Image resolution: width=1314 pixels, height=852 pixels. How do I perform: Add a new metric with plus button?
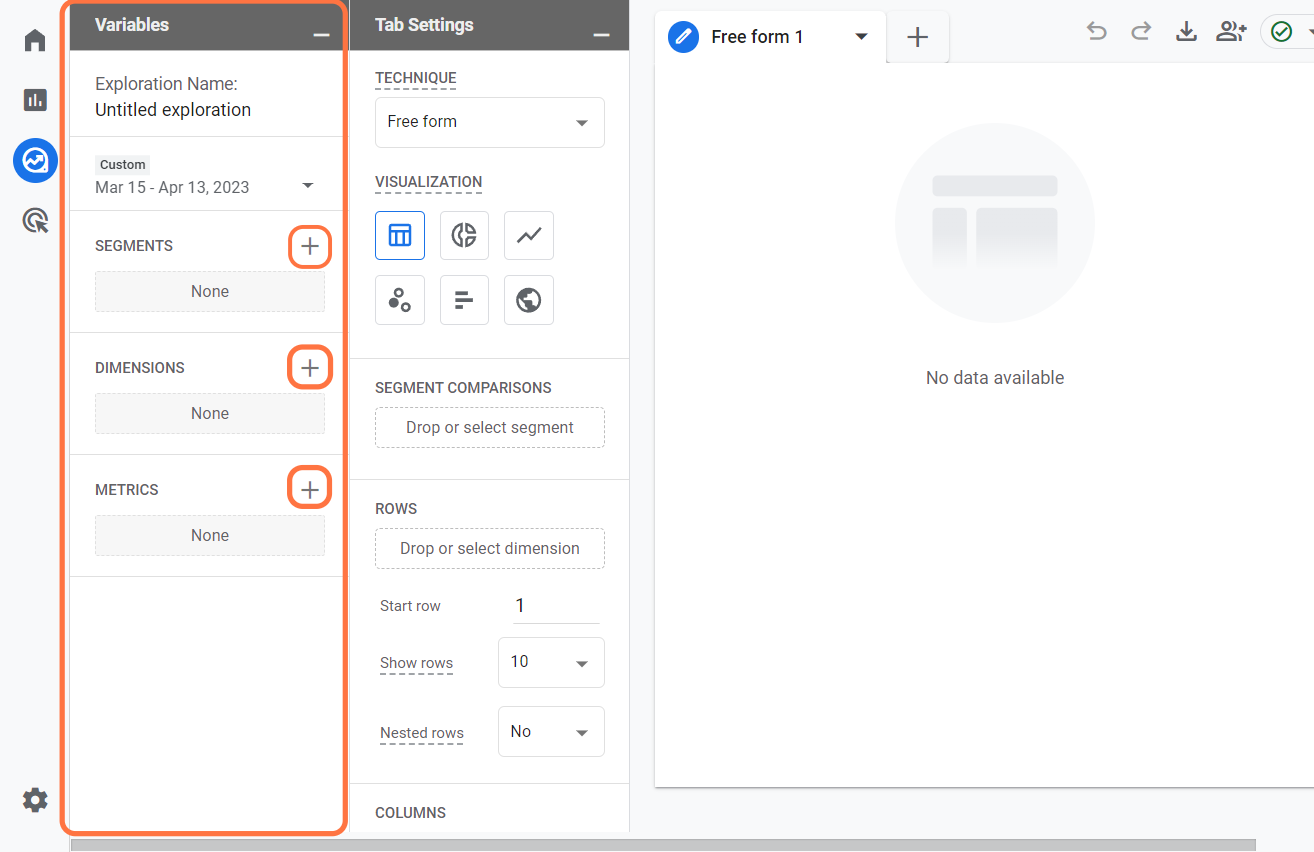310,490
